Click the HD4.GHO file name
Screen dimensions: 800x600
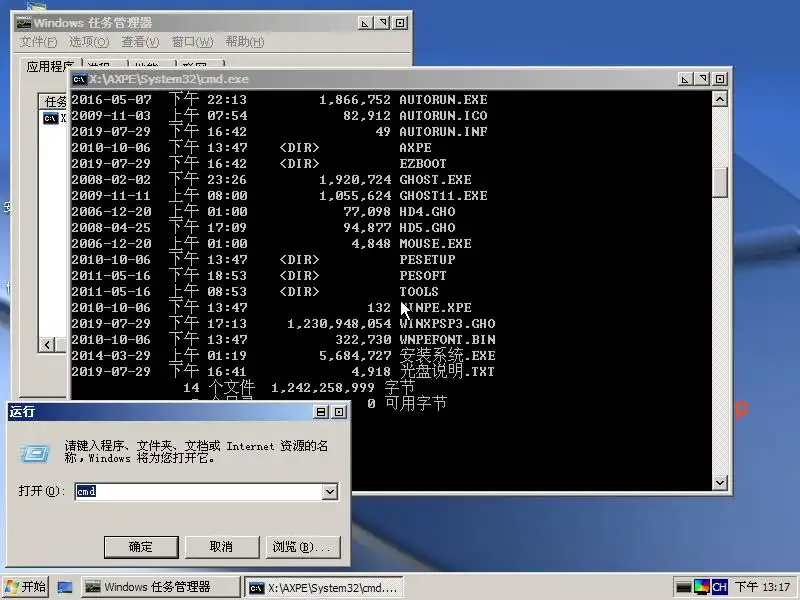pyautogui.click(x=427, y=212)
